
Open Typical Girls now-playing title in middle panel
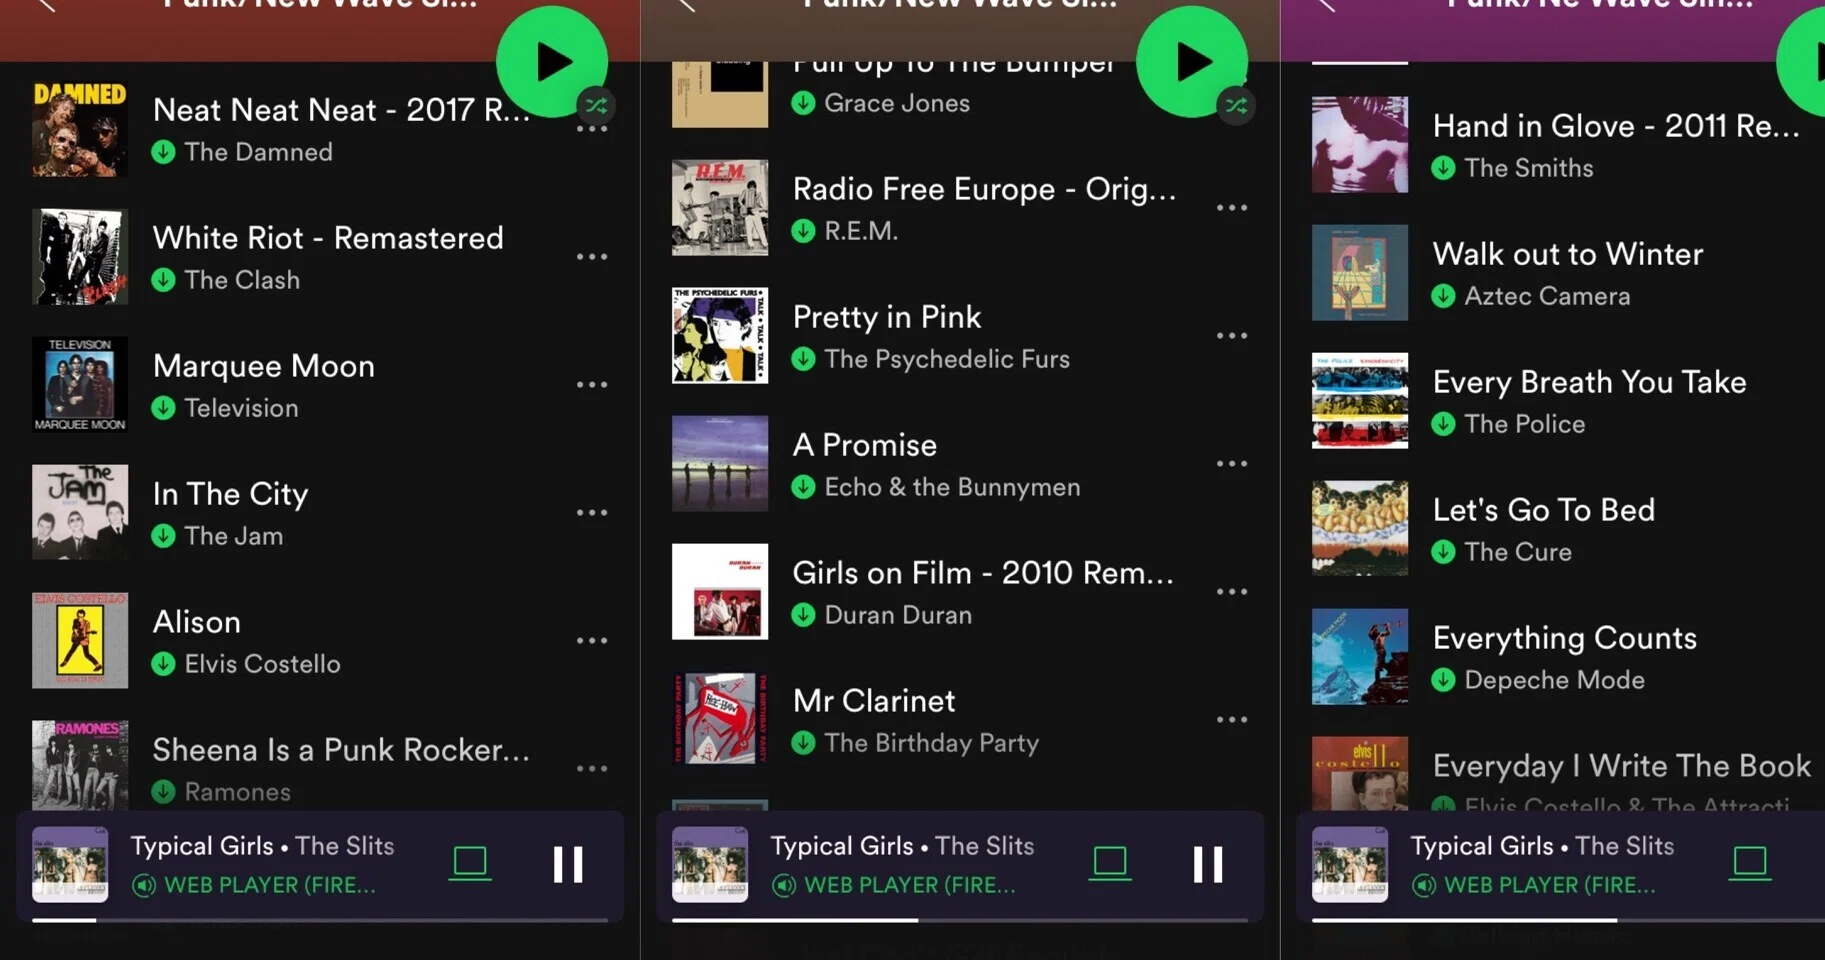pos(842,846)
